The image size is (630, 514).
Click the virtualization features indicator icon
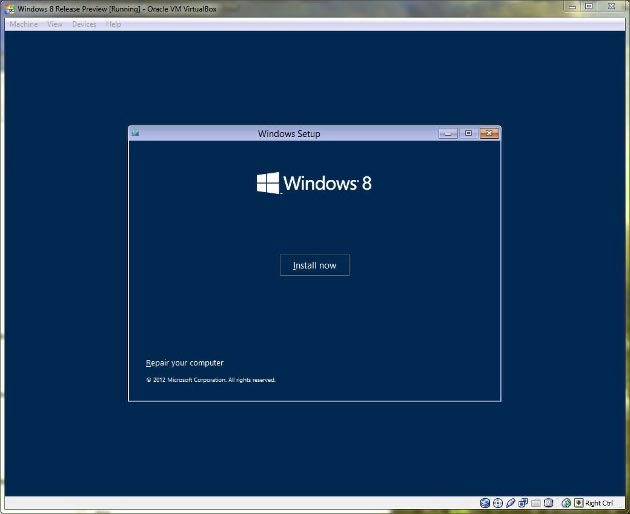(548, 503)
